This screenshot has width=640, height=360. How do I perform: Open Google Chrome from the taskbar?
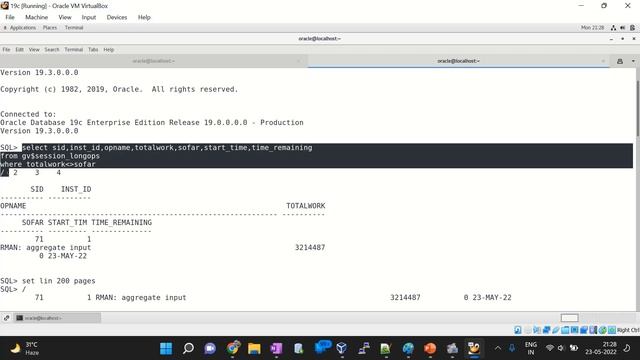233,348
